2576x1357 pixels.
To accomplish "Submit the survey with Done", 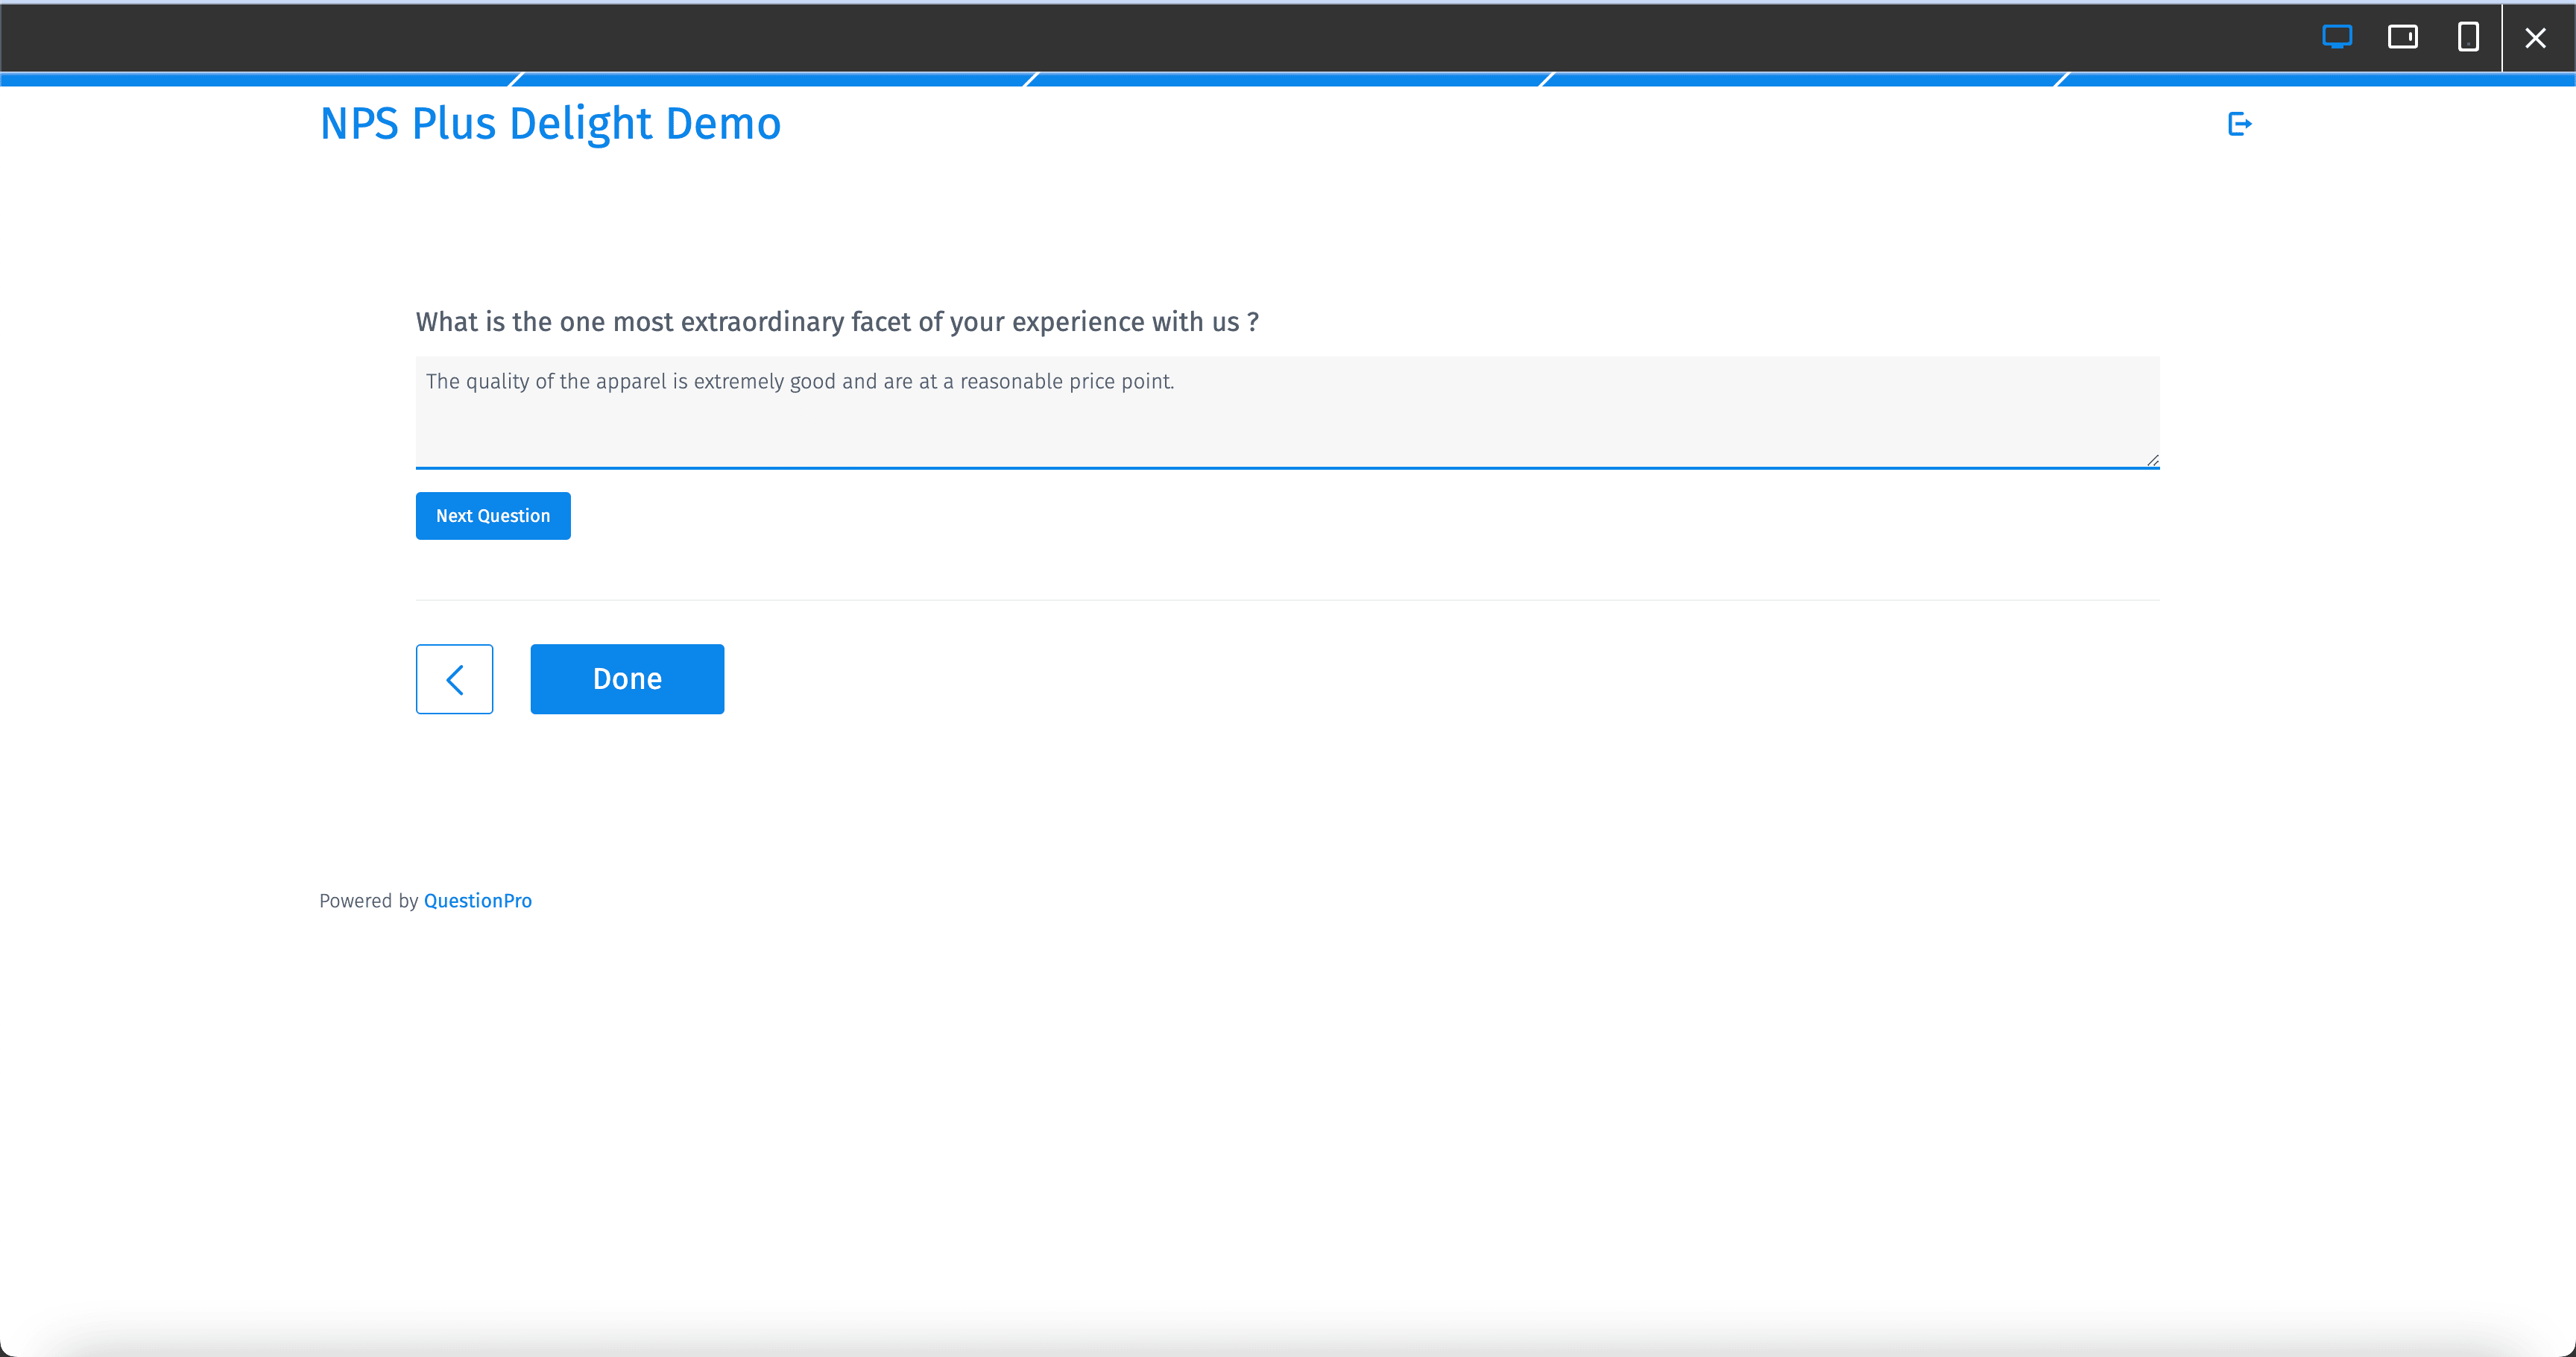I will pyautogui.click(x=627, y=678).
